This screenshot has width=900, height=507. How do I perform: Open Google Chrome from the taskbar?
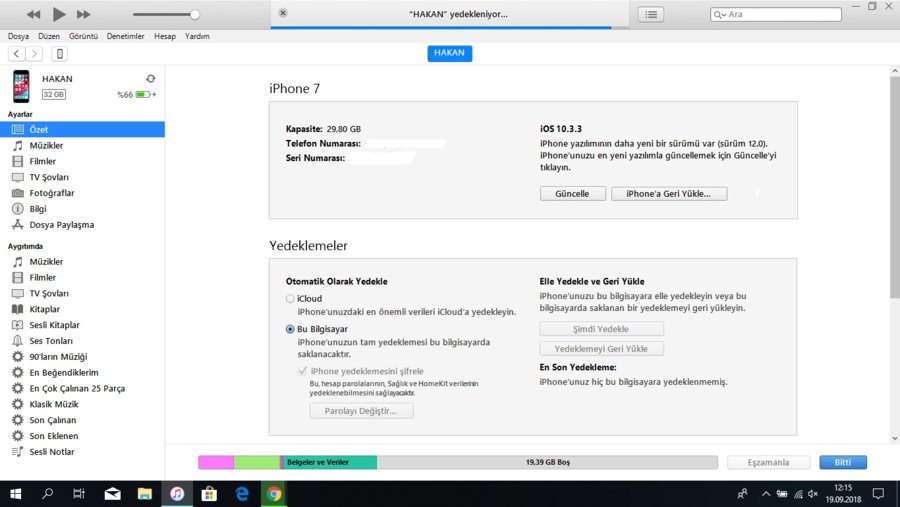tap(274, 494)
